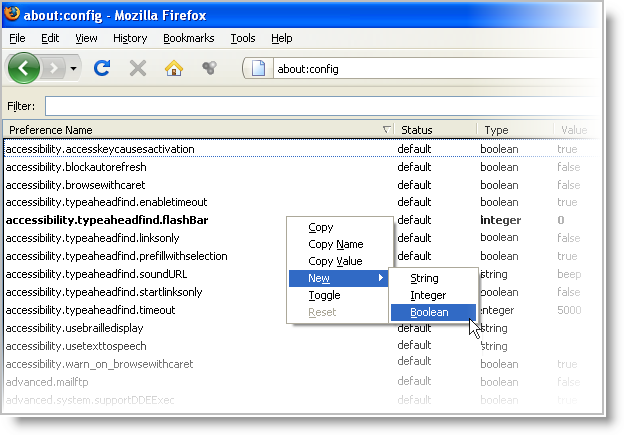Click the paw icon next to Home
Screen dimensions: 624x435
pyautogui.click(x=209, y=68)
